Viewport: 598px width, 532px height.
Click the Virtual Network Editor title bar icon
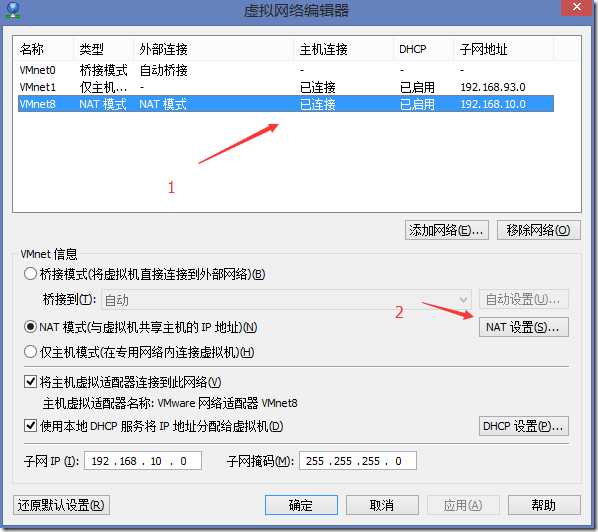[13, 10]
